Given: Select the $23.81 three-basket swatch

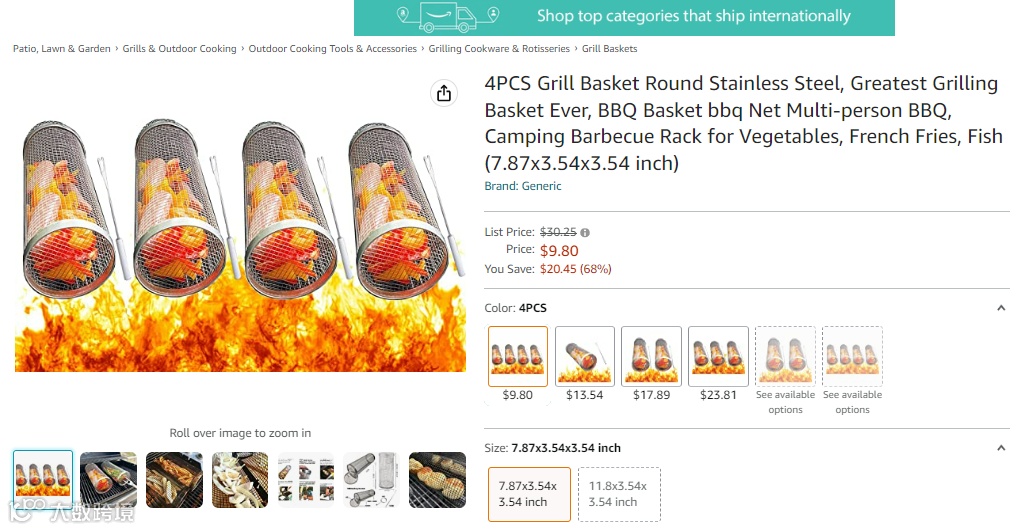Looking at the screenshot, I should [718, 356].
